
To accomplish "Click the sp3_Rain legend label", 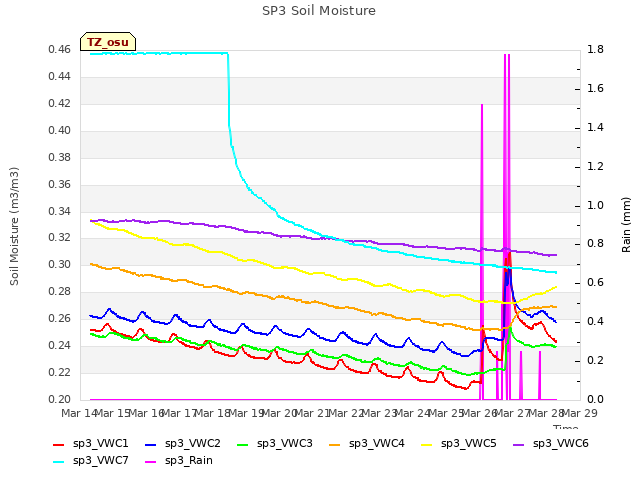I will coord(189,460).
